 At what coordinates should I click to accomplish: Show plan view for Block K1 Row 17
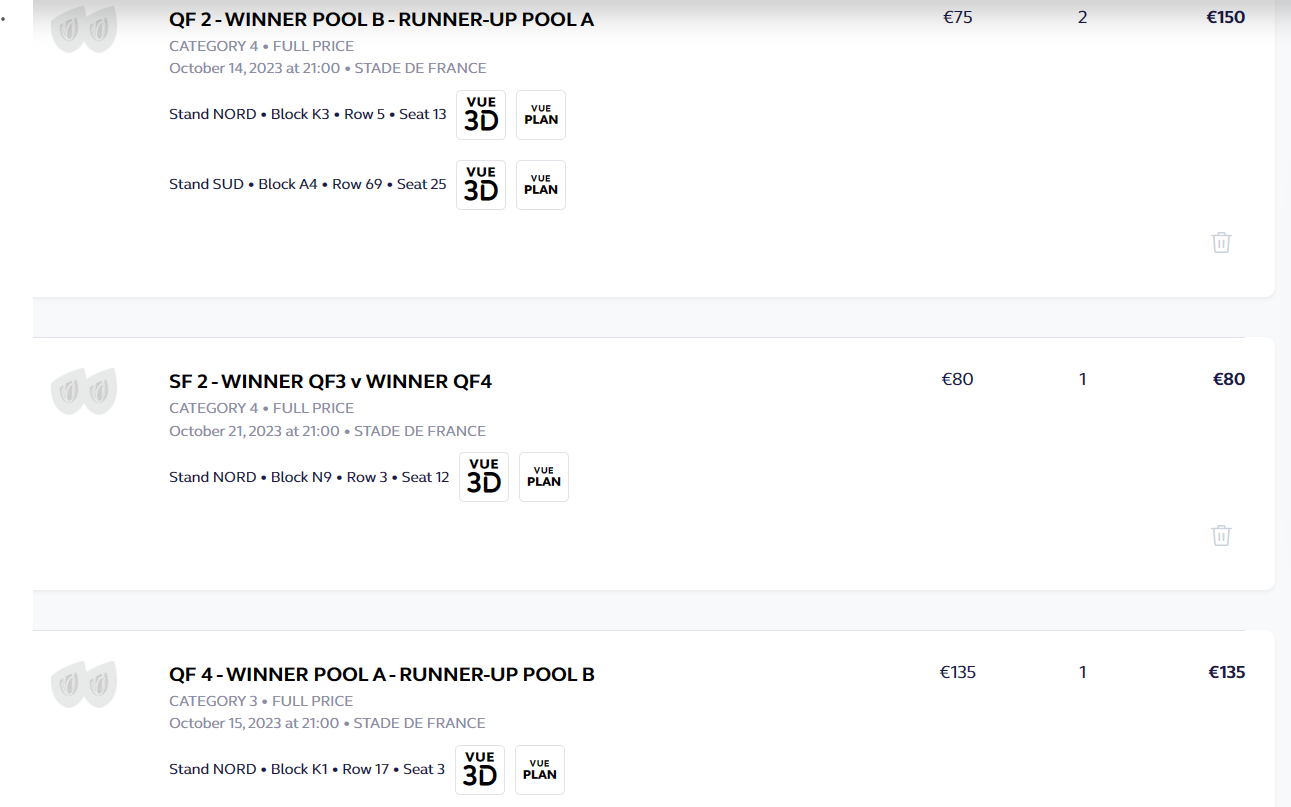540,770
